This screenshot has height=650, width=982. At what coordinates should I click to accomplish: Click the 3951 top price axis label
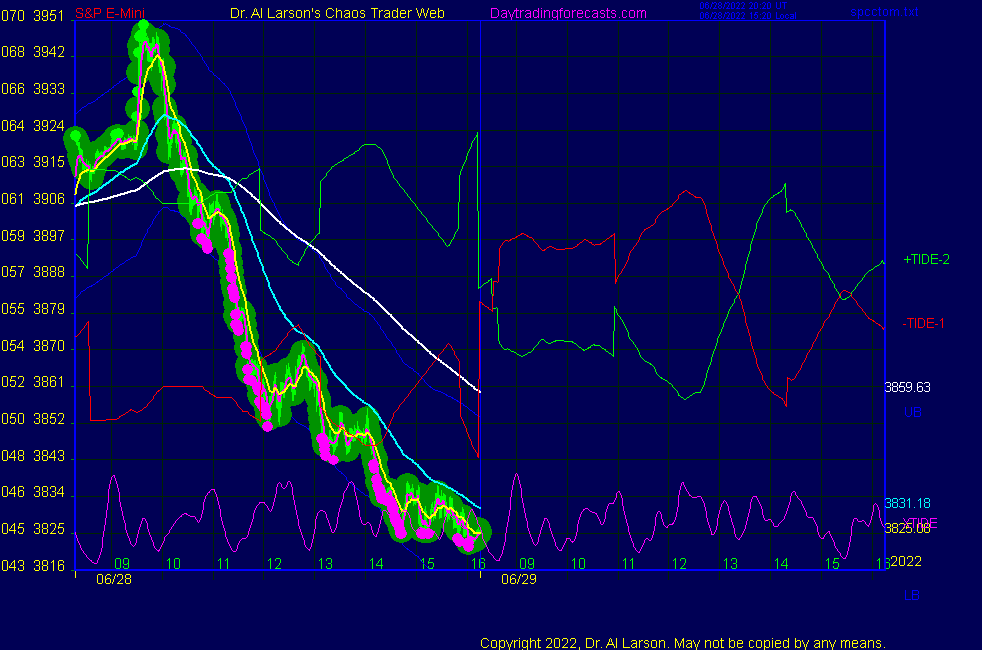[50, 15]
